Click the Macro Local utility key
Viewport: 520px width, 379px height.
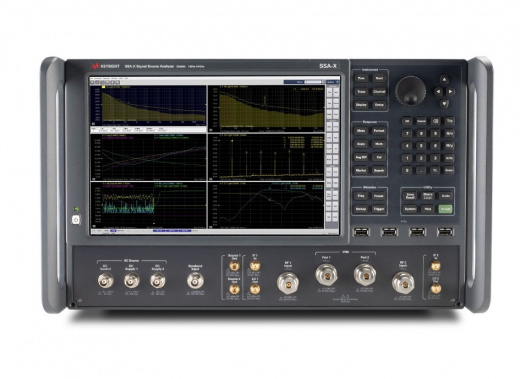coord(428,196)
